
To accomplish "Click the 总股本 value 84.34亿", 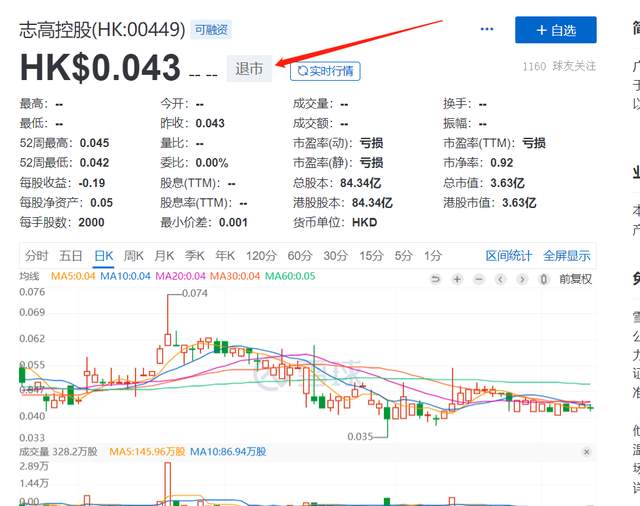I will (x=360, y=183).
